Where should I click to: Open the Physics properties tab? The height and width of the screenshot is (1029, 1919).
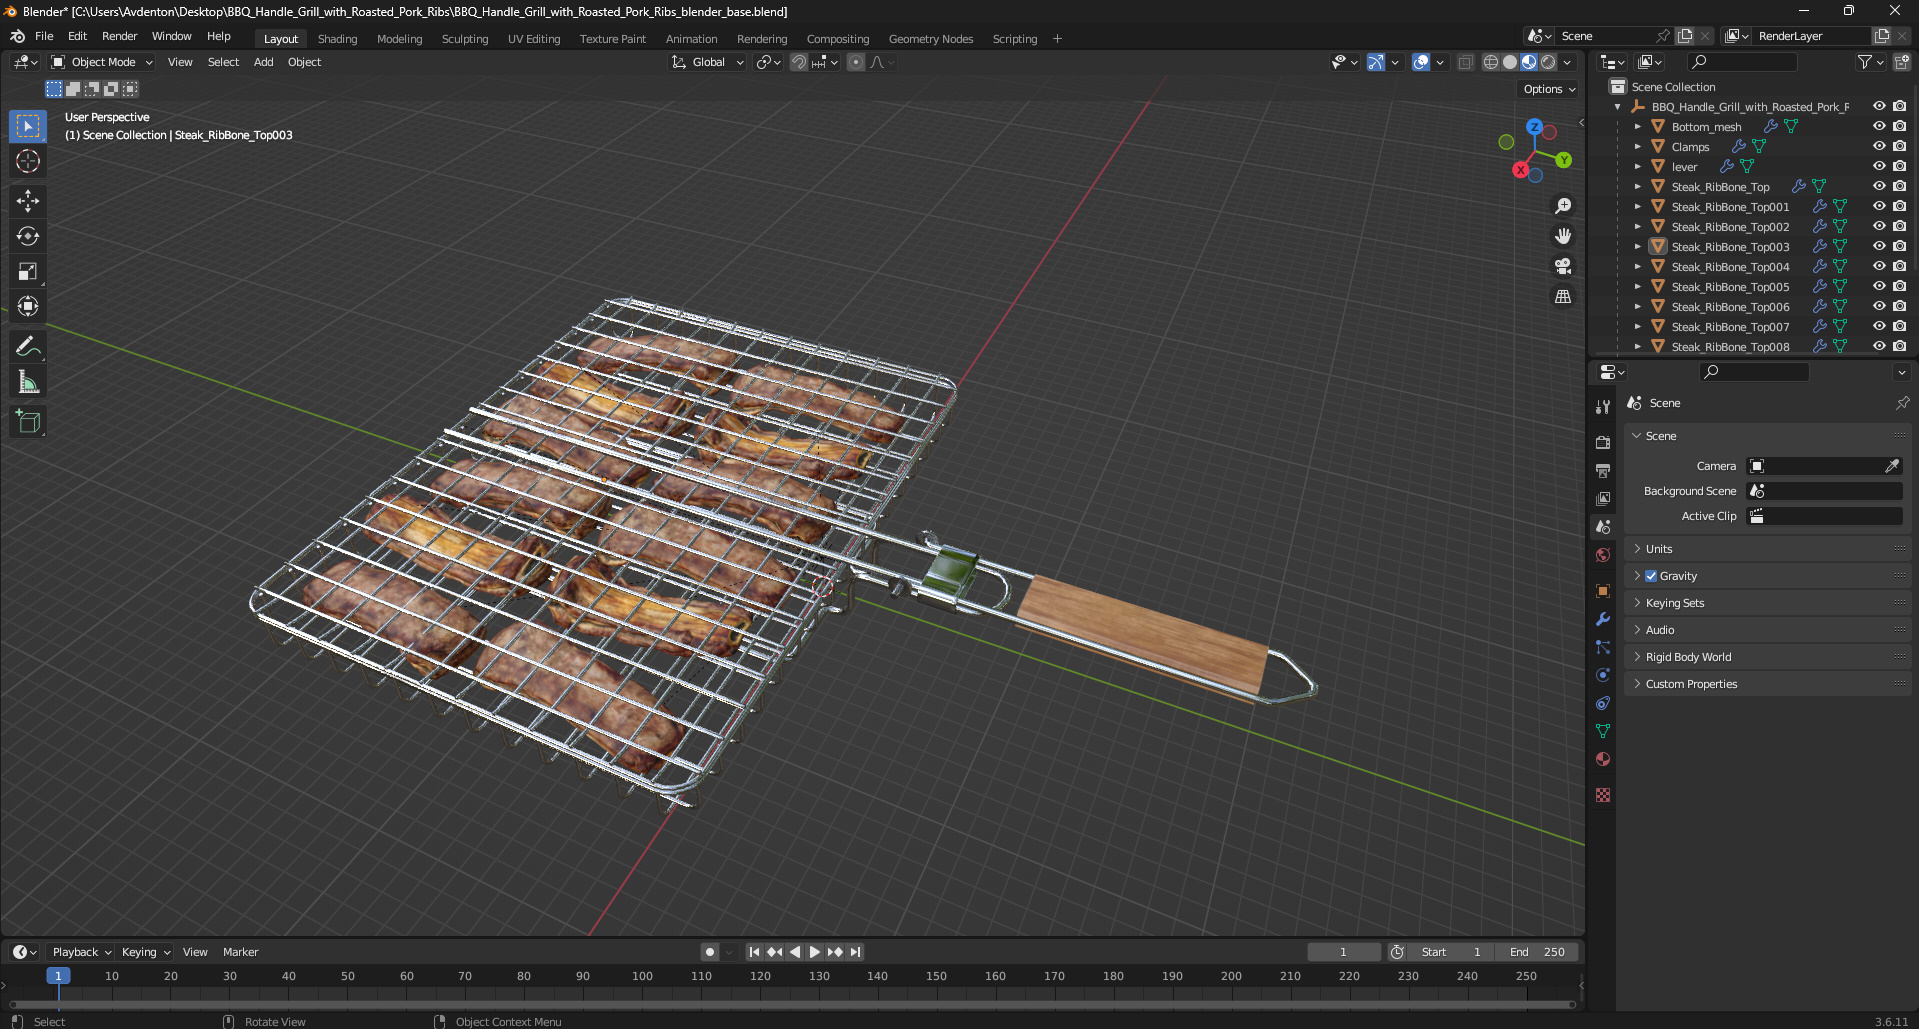(x=1603, y=675)
